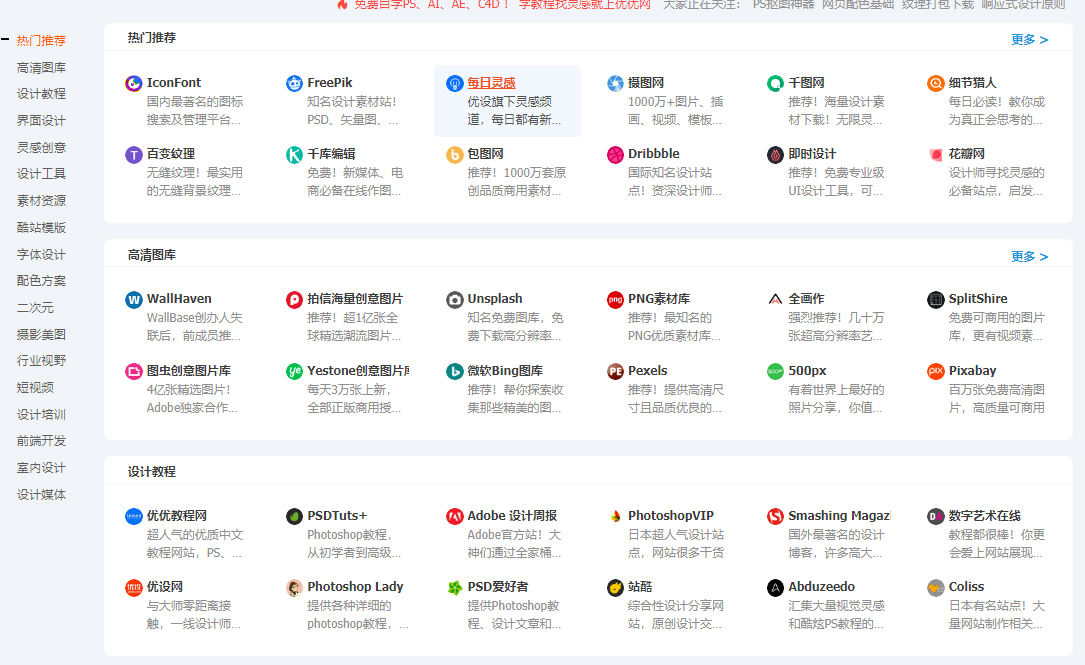Click the 即时设计 dark icon

click(776, 155)
